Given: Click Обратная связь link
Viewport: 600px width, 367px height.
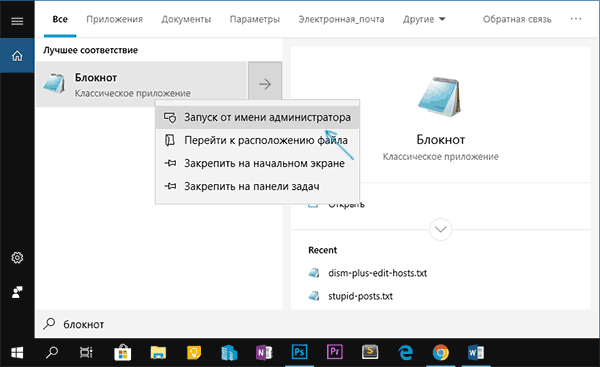Looking at the screenshot, I should point(517,19).
